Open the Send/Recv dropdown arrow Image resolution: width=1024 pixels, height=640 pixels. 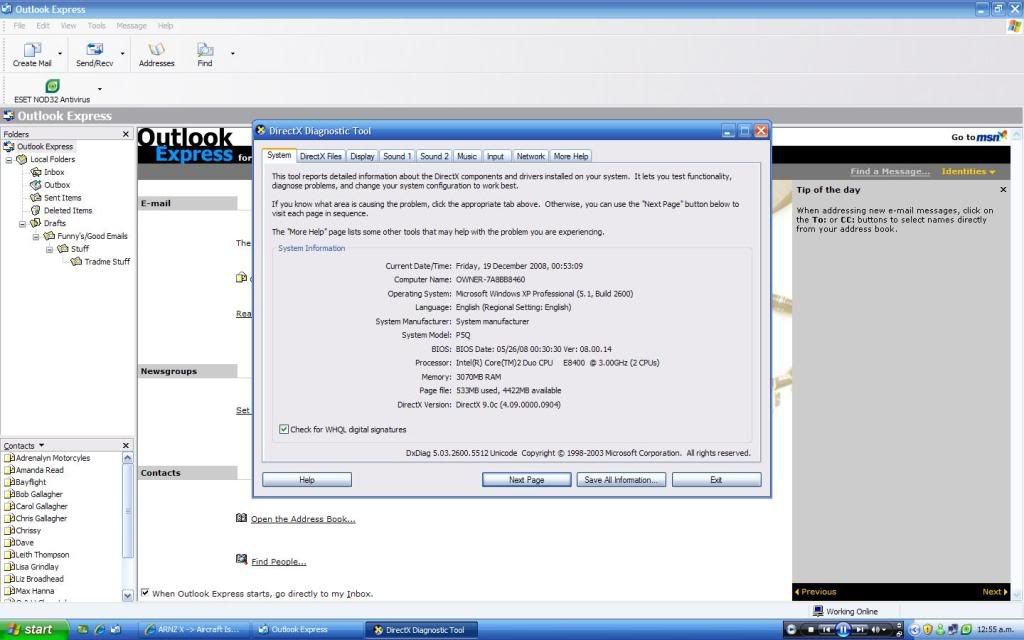[x=123, y=54]
